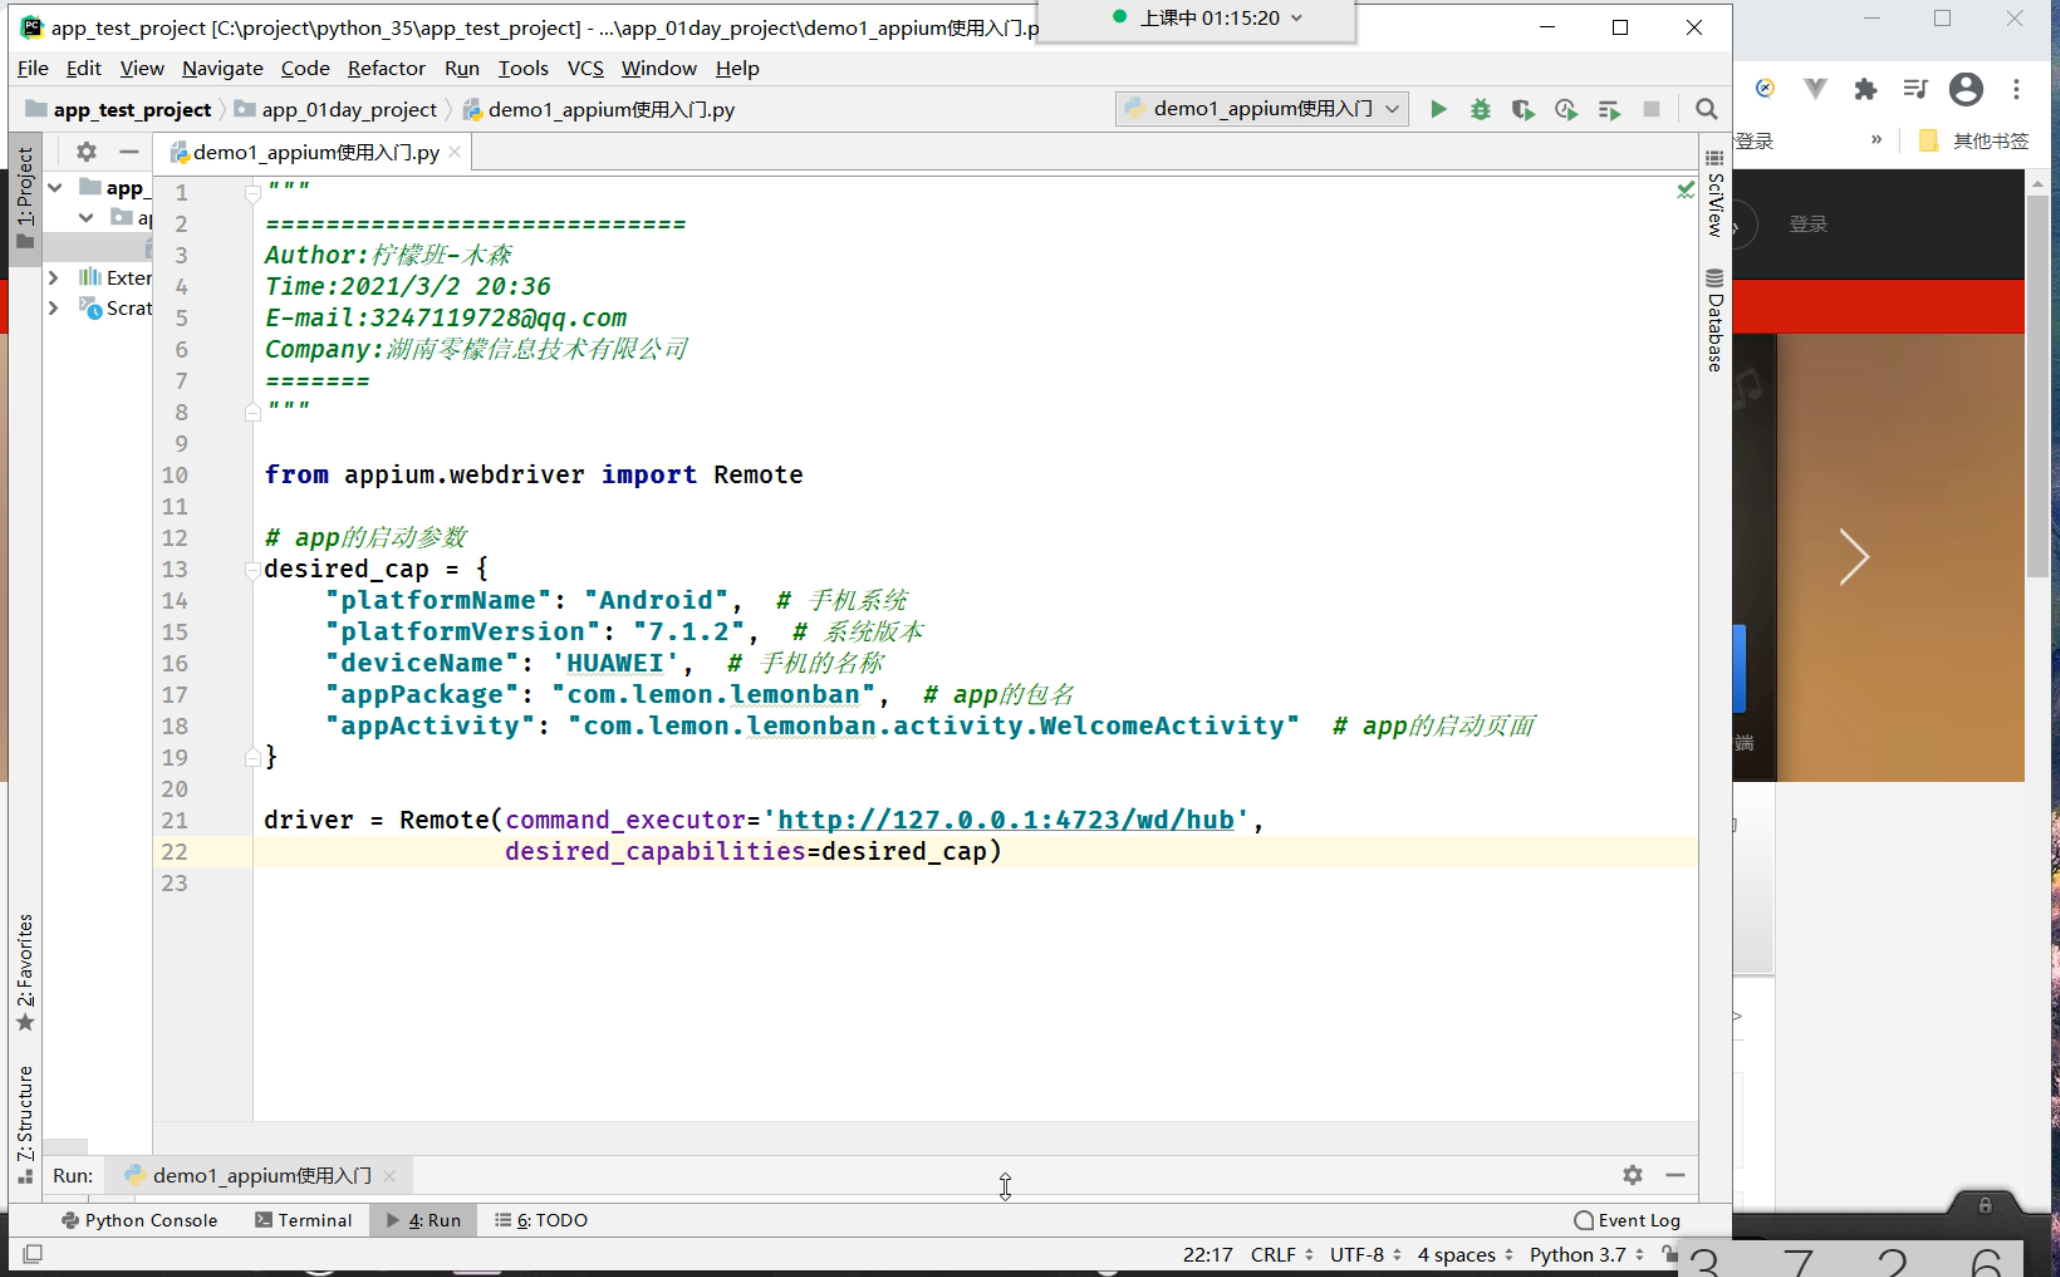Collapse the app_test_project root folder
Image resolution: width=2060 pixels, height=1277 pixels.
[56, 187]
